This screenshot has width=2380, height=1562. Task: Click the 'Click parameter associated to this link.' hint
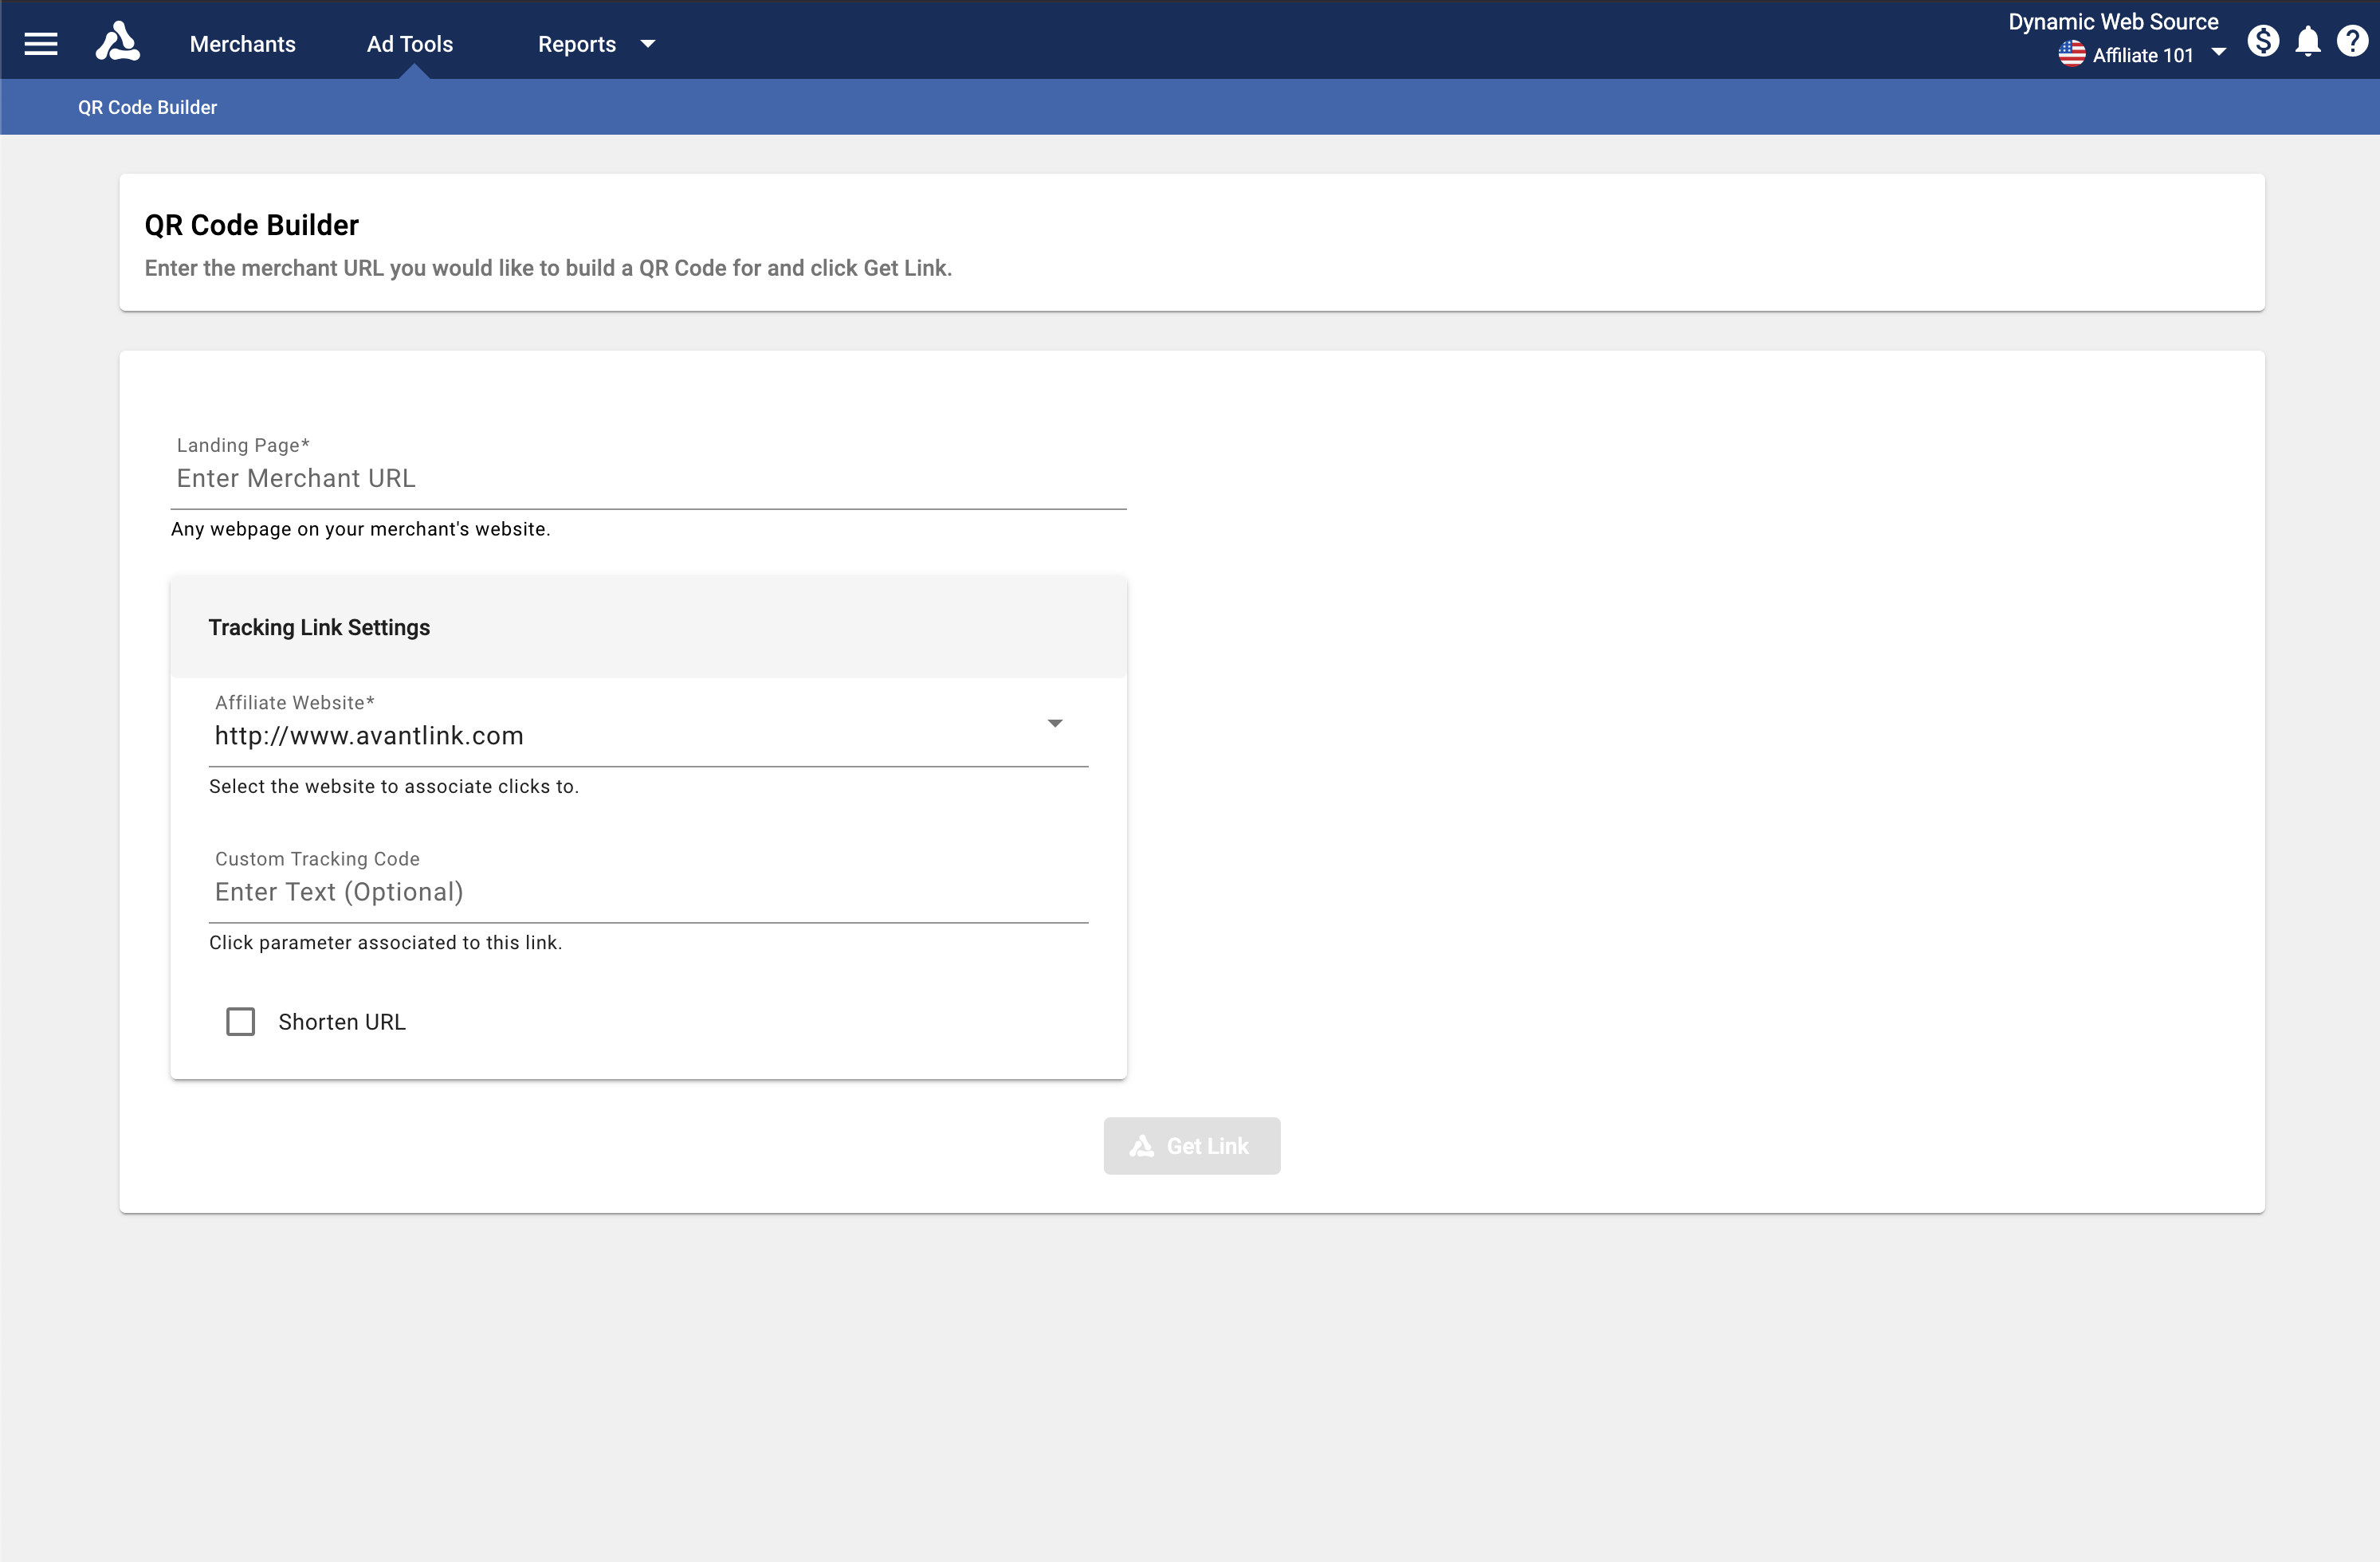(x=385, y=943)
